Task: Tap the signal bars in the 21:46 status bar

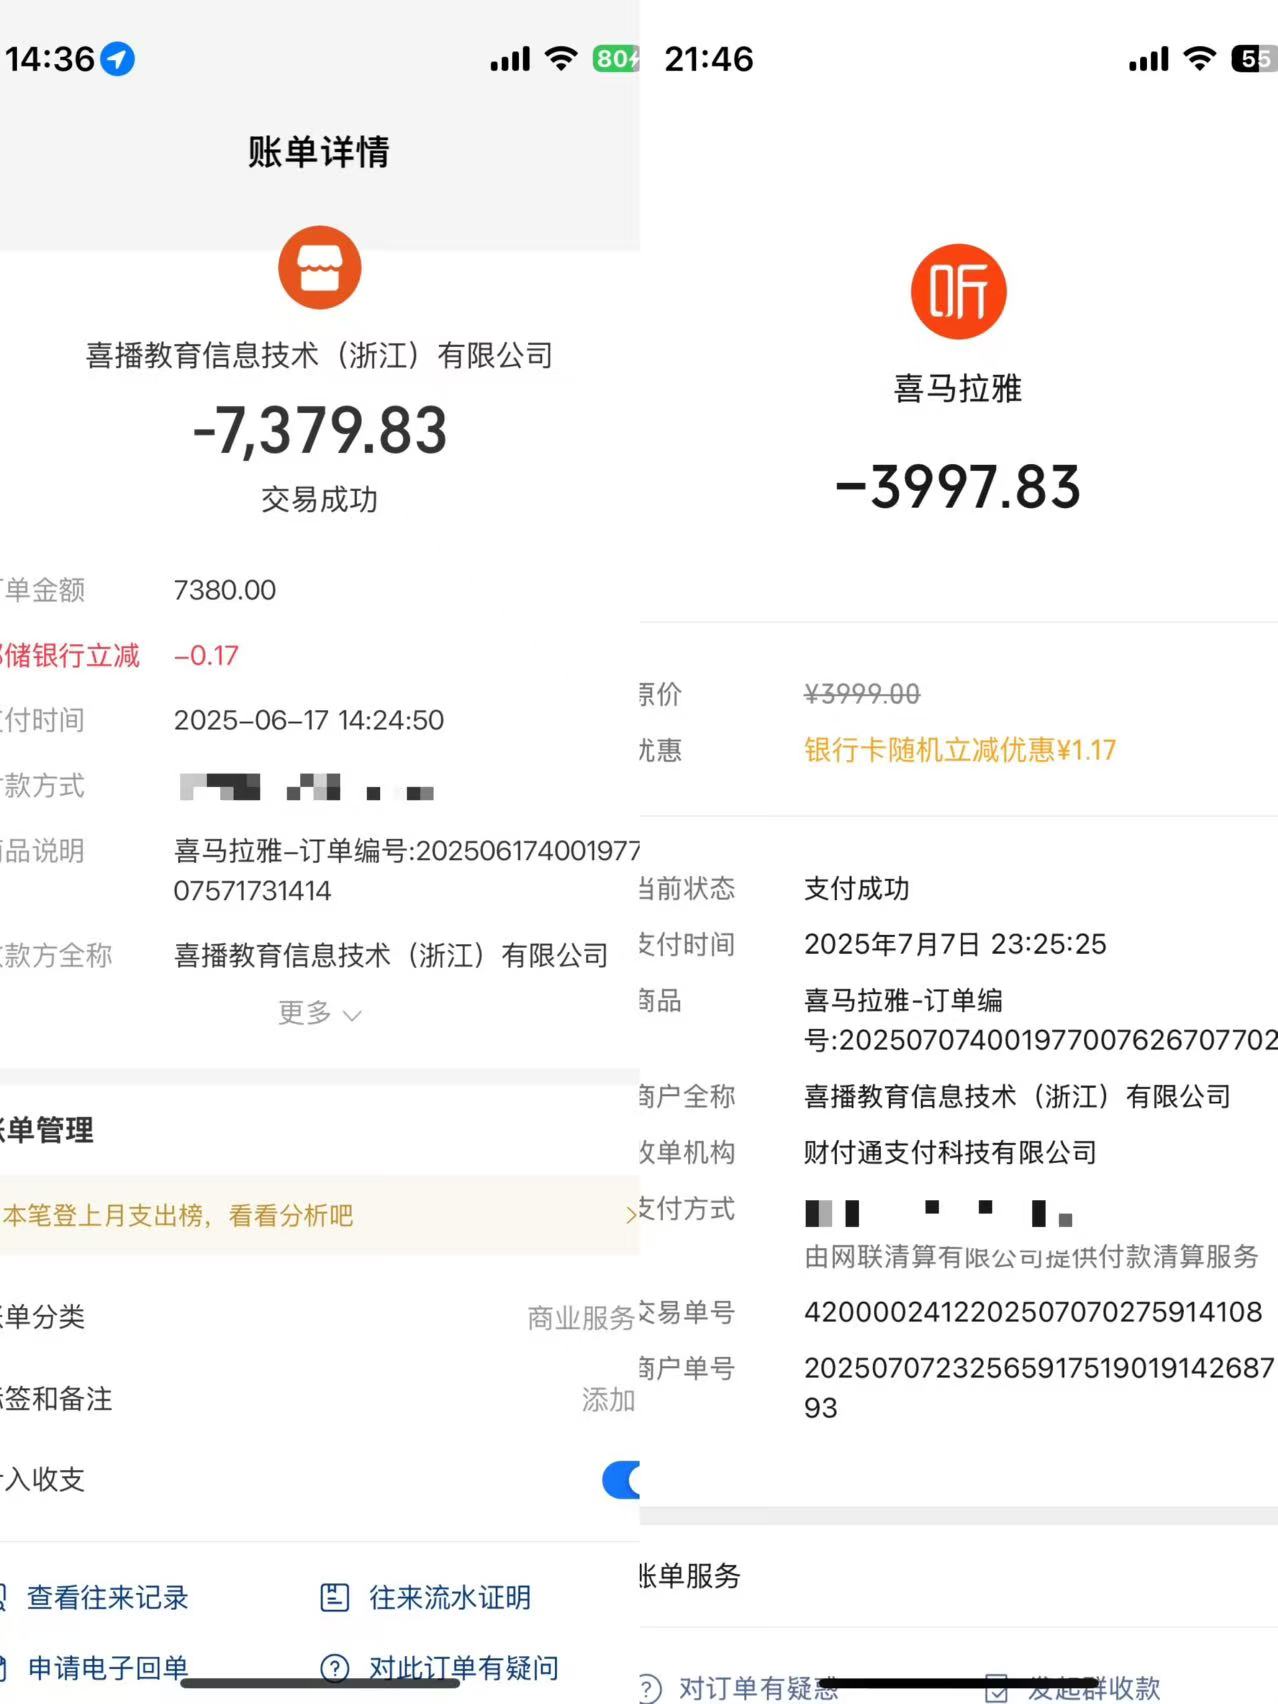Action: tap(1148, 59)
